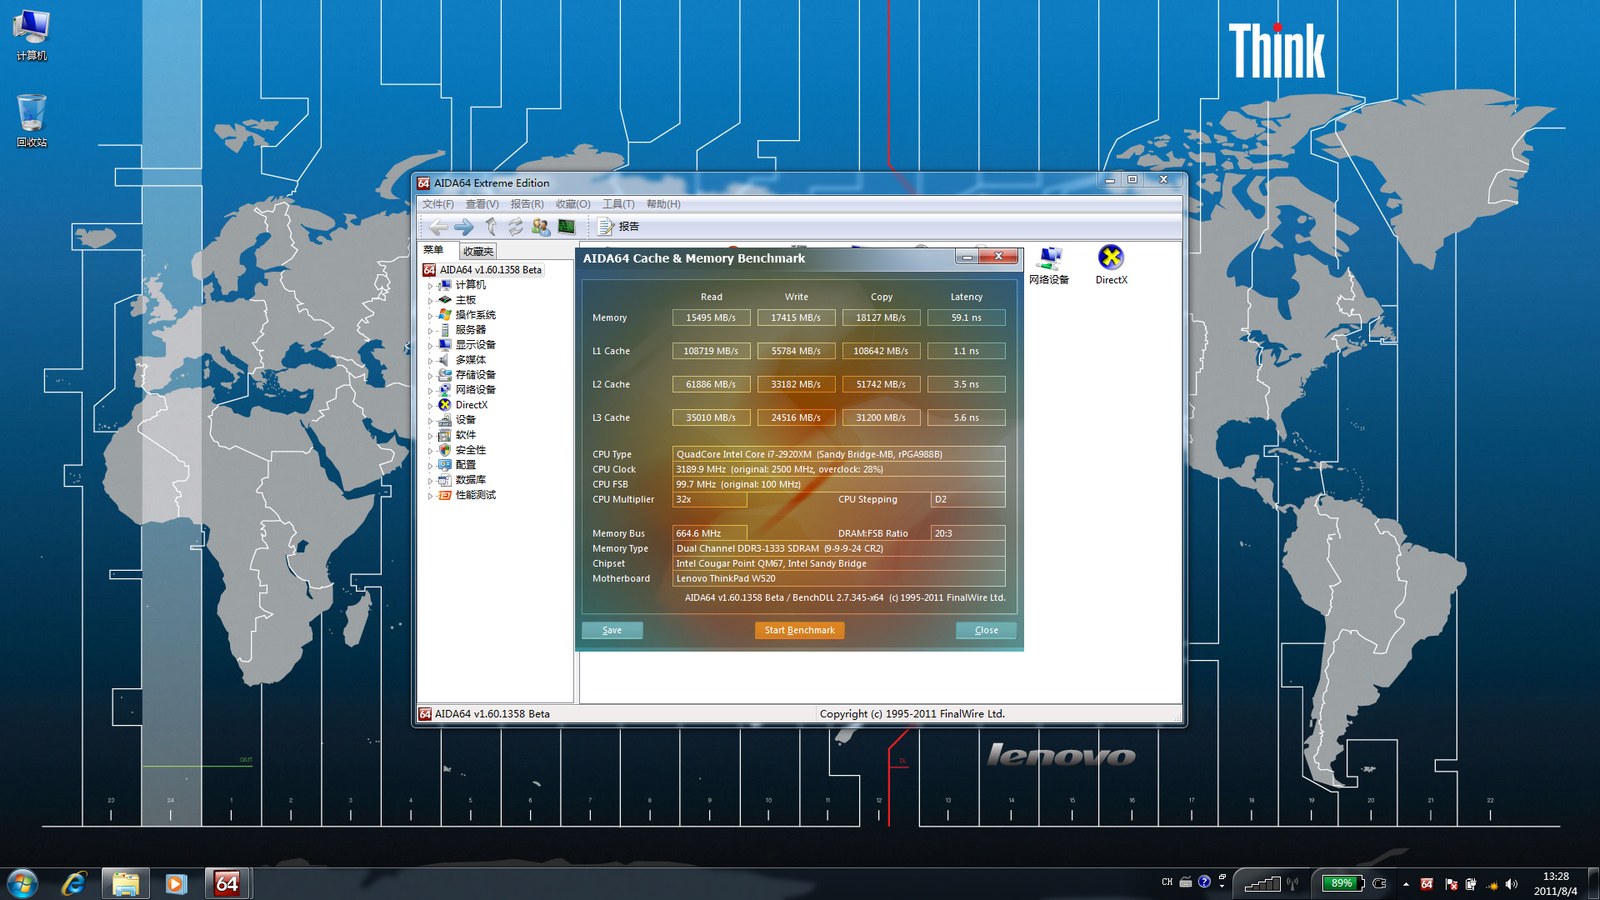This screenshot has width=1600, height=900.
Task: Select 主板 in the tree
Action: click(x=457, y=300)
